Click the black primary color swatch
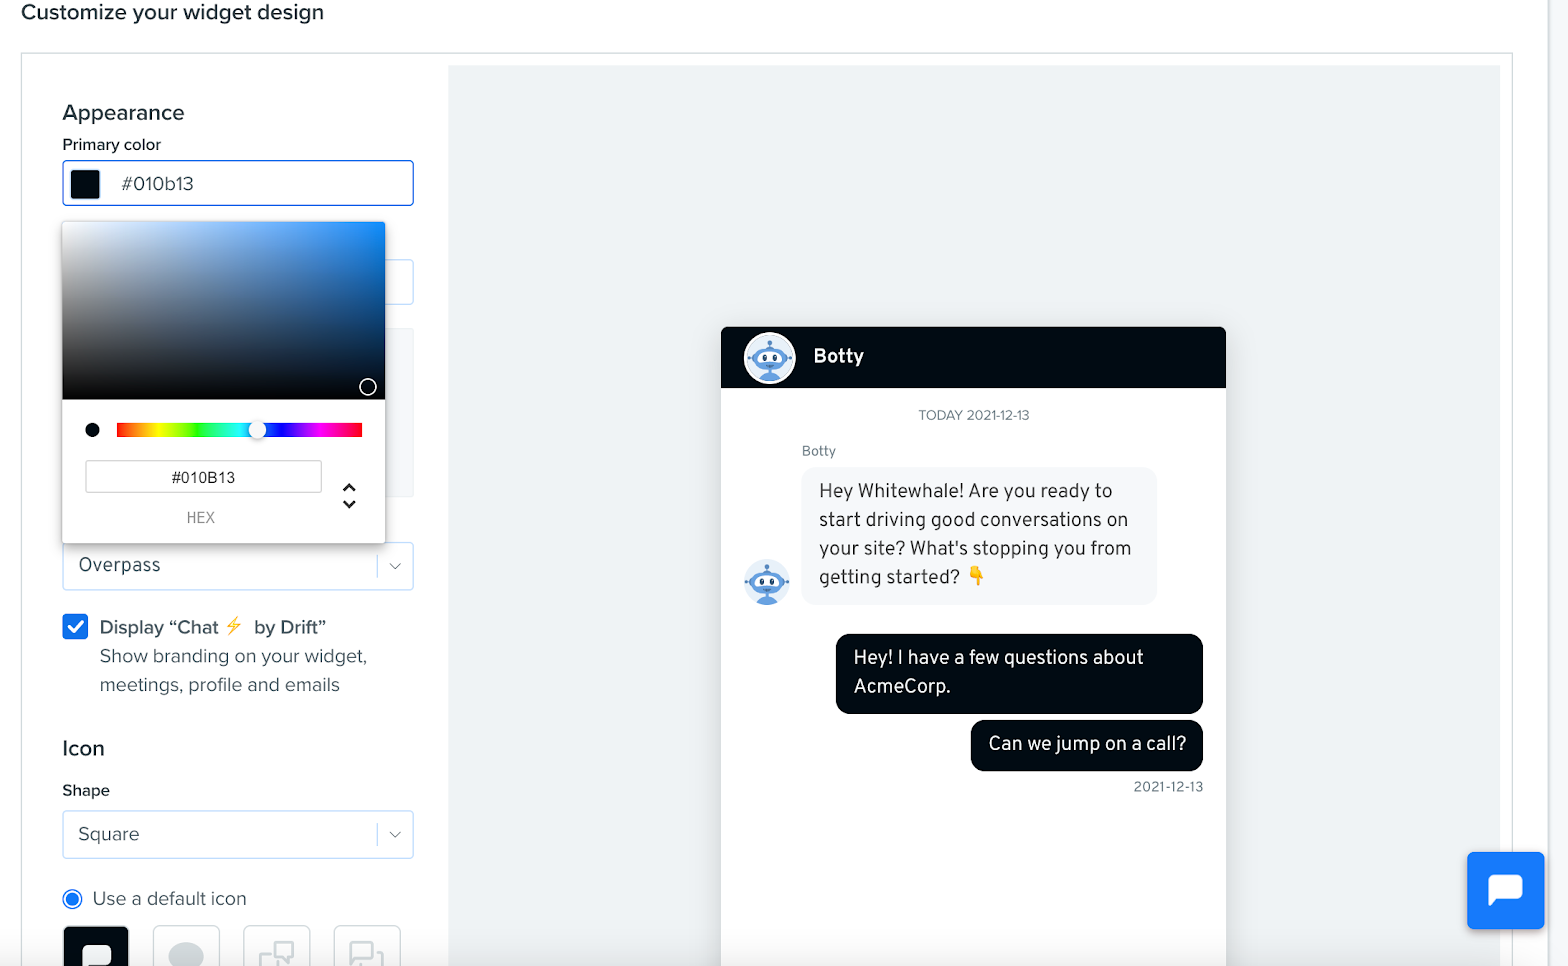Viewport: 1568px width, 966px height. point(85,184)
